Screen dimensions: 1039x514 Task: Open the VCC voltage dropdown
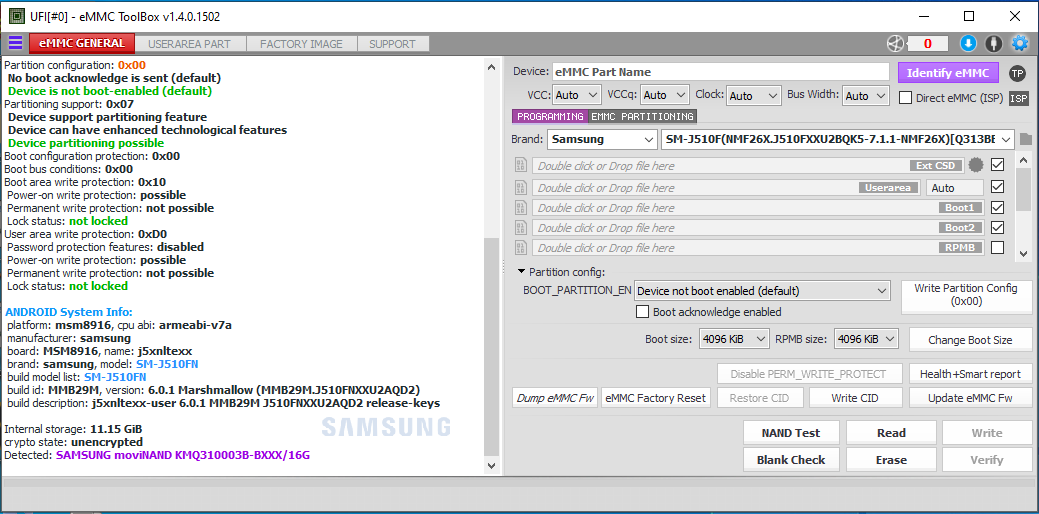[x=576, y=95]
